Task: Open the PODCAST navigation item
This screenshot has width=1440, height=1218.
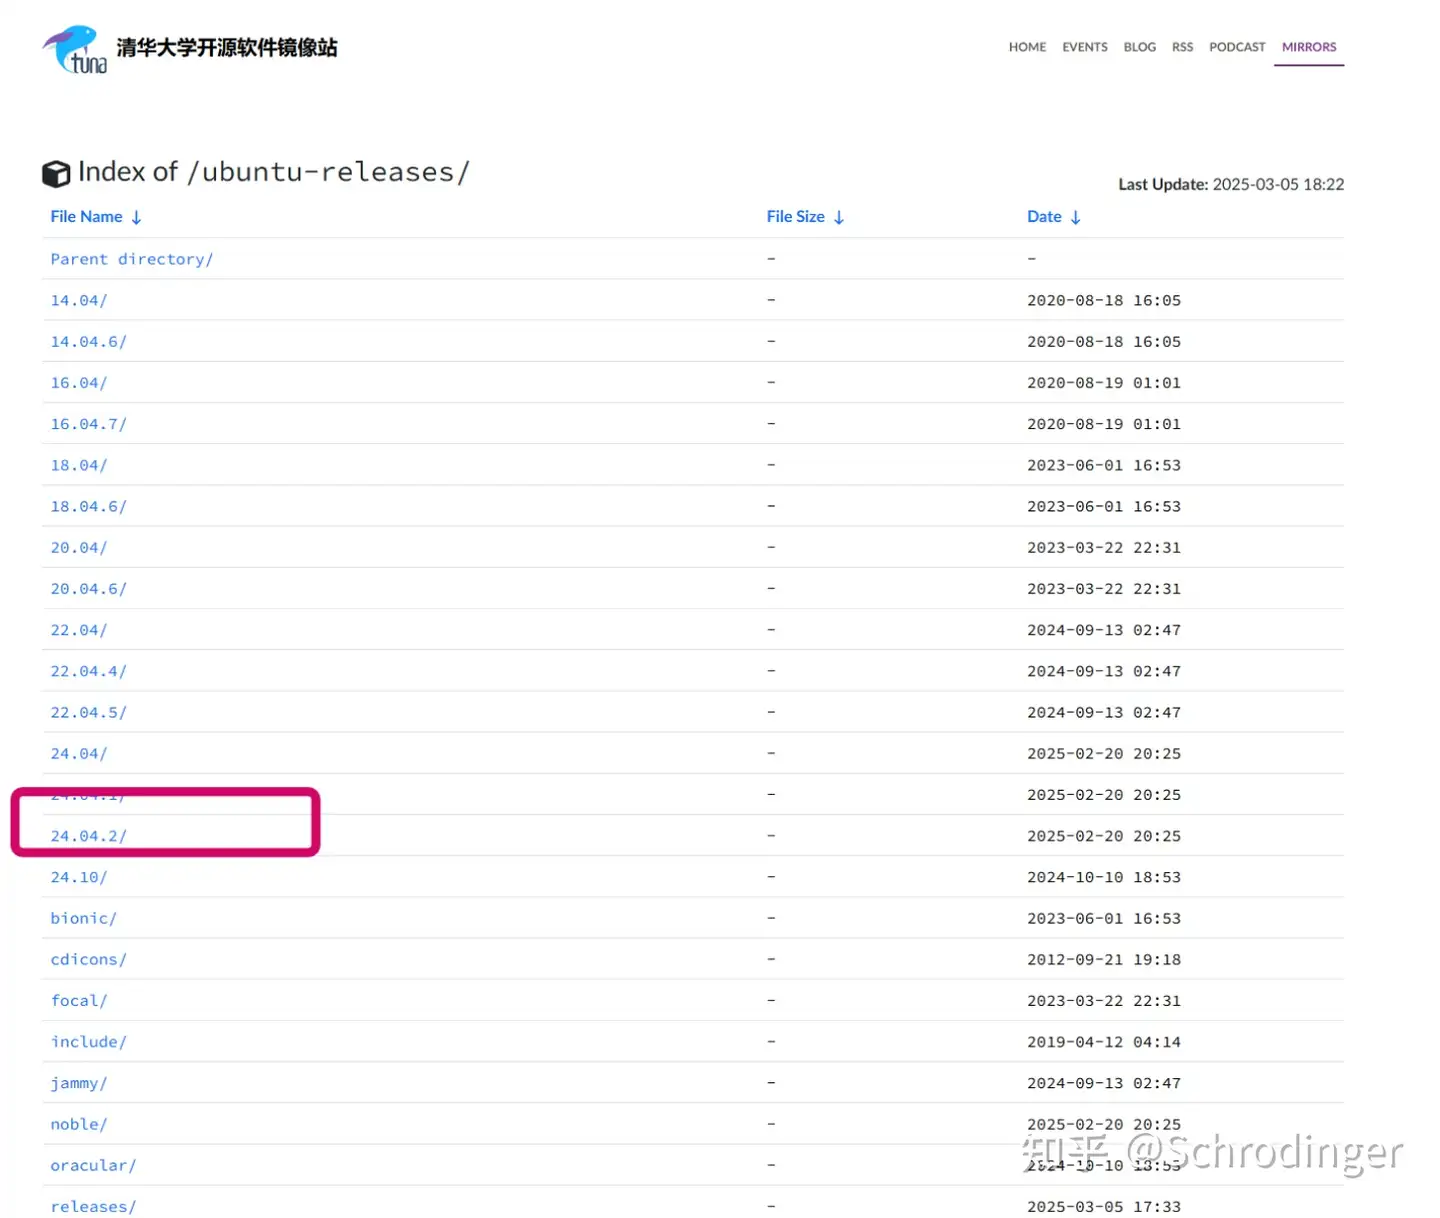Action: point(1237,47)
